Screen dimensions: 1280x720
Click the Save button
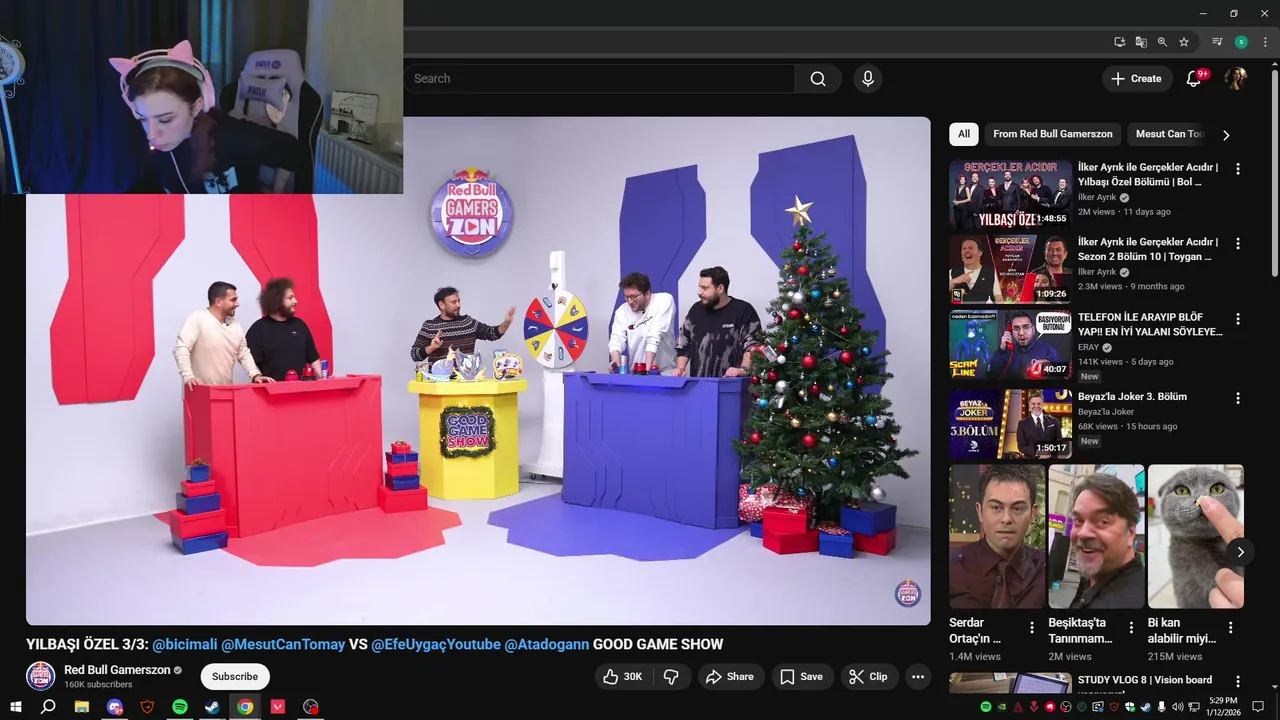(x=801, y=677)
